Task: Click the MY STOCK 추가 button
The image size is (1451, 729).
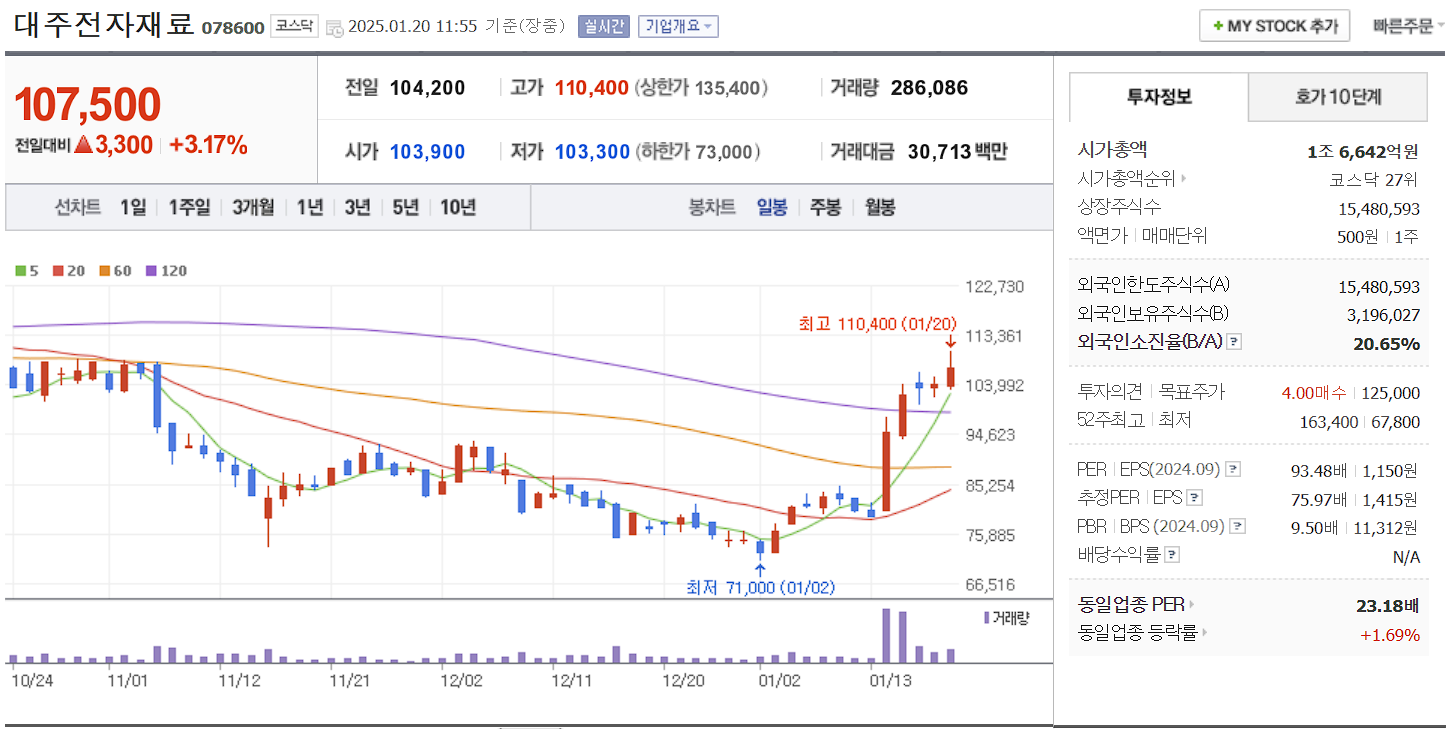Action: click(1274, 25)
